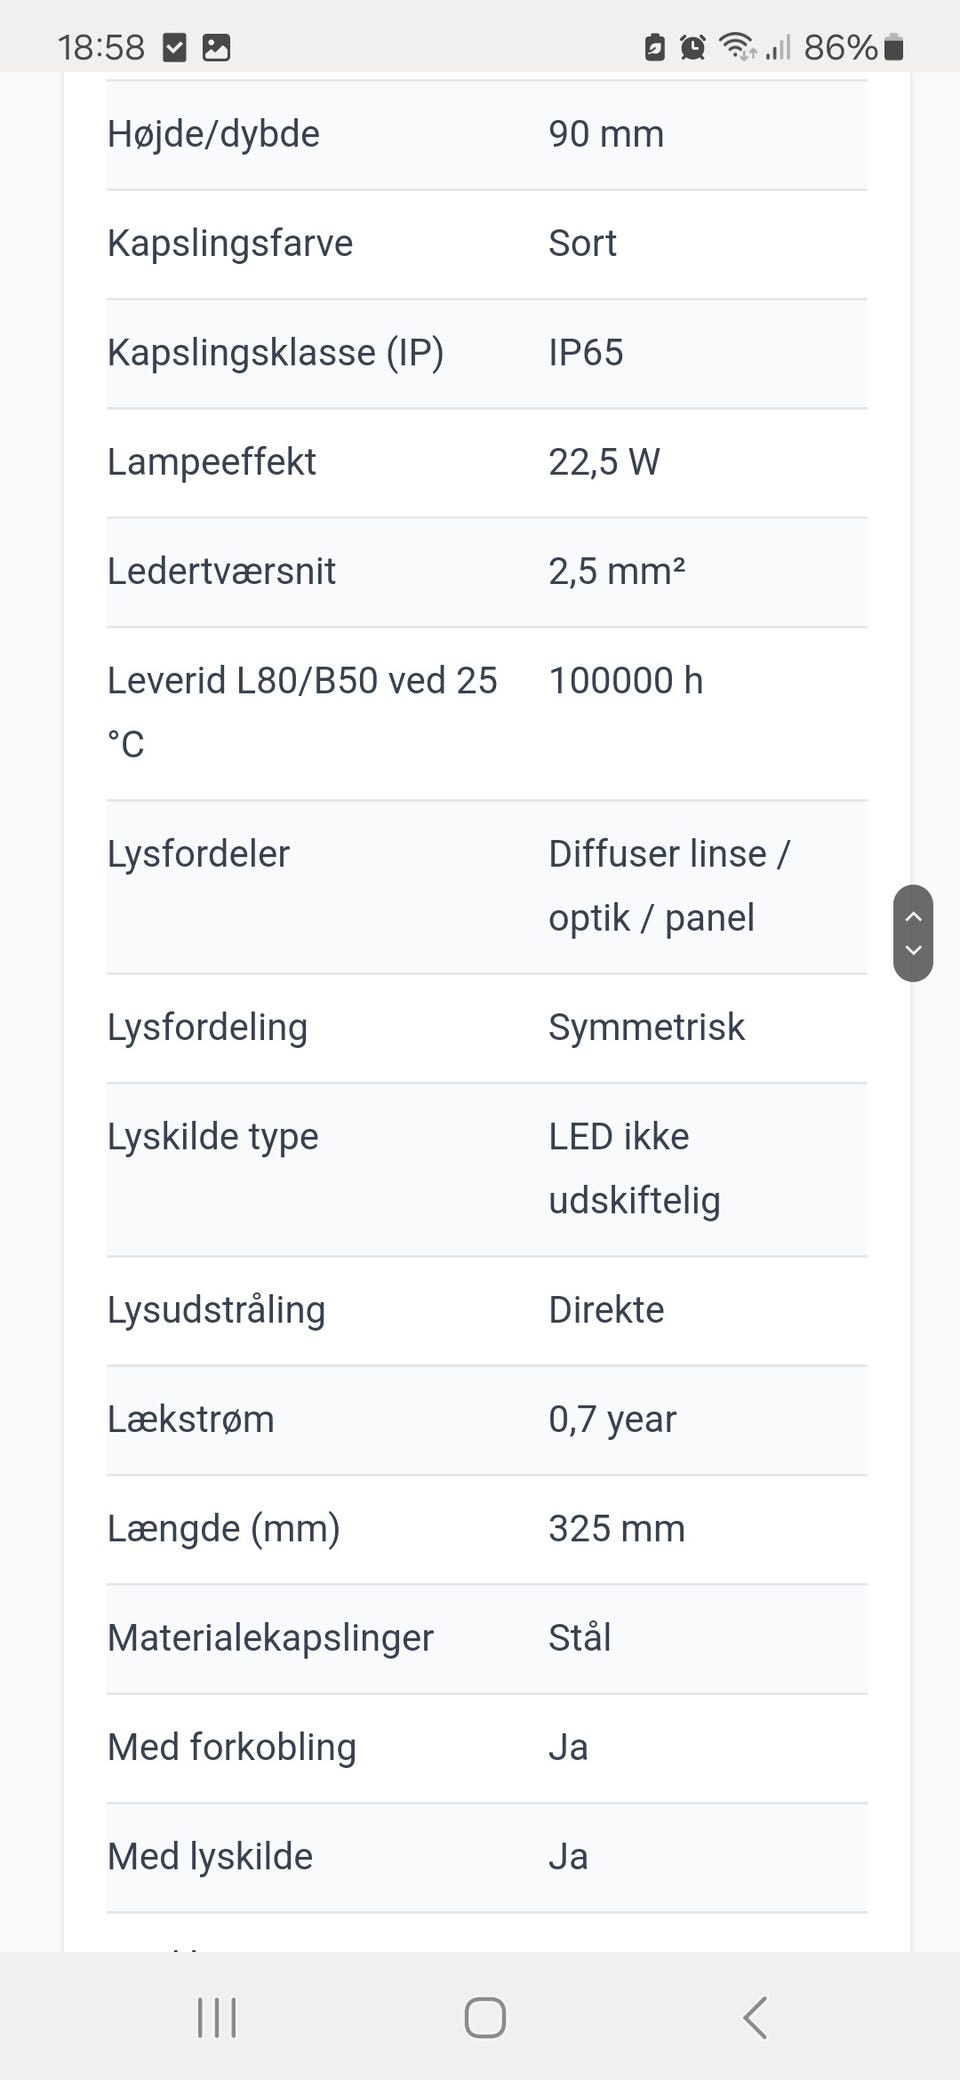Tap the Leverid 100000 h value
The width and height of the screenshot is (960, 2080).
click(626, 681)
